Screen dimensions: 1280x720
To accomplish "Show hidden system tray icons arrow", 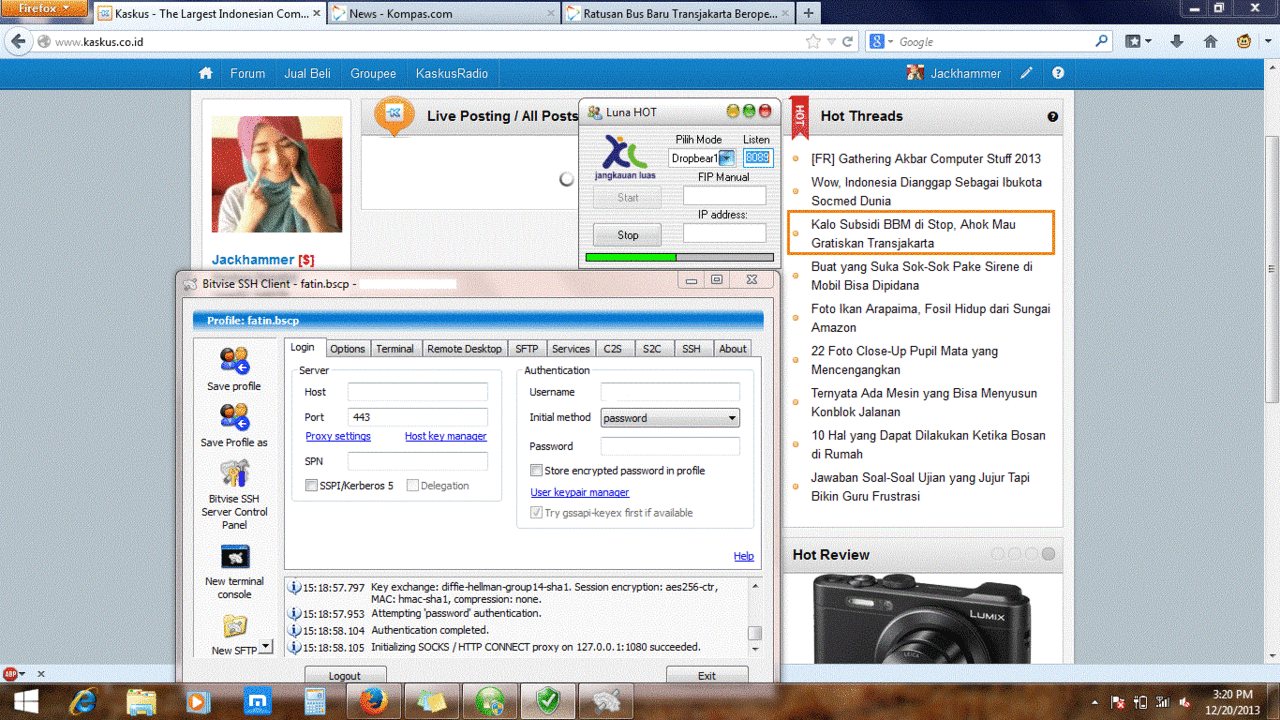I will pos(1097,703).
